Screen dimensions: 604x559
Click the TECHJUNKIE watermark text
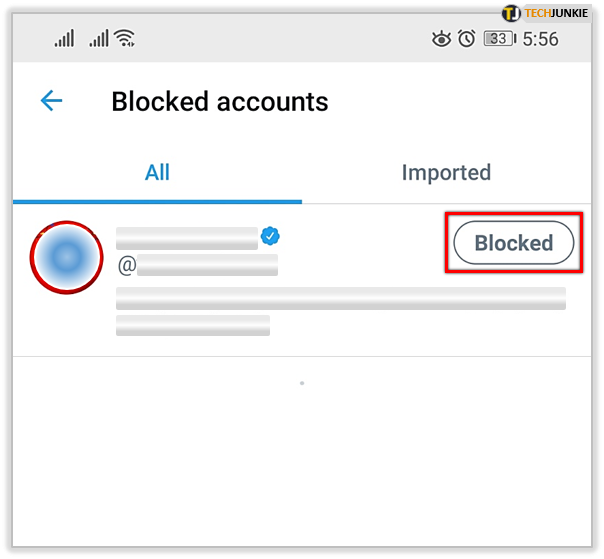(x=559, y=13)
